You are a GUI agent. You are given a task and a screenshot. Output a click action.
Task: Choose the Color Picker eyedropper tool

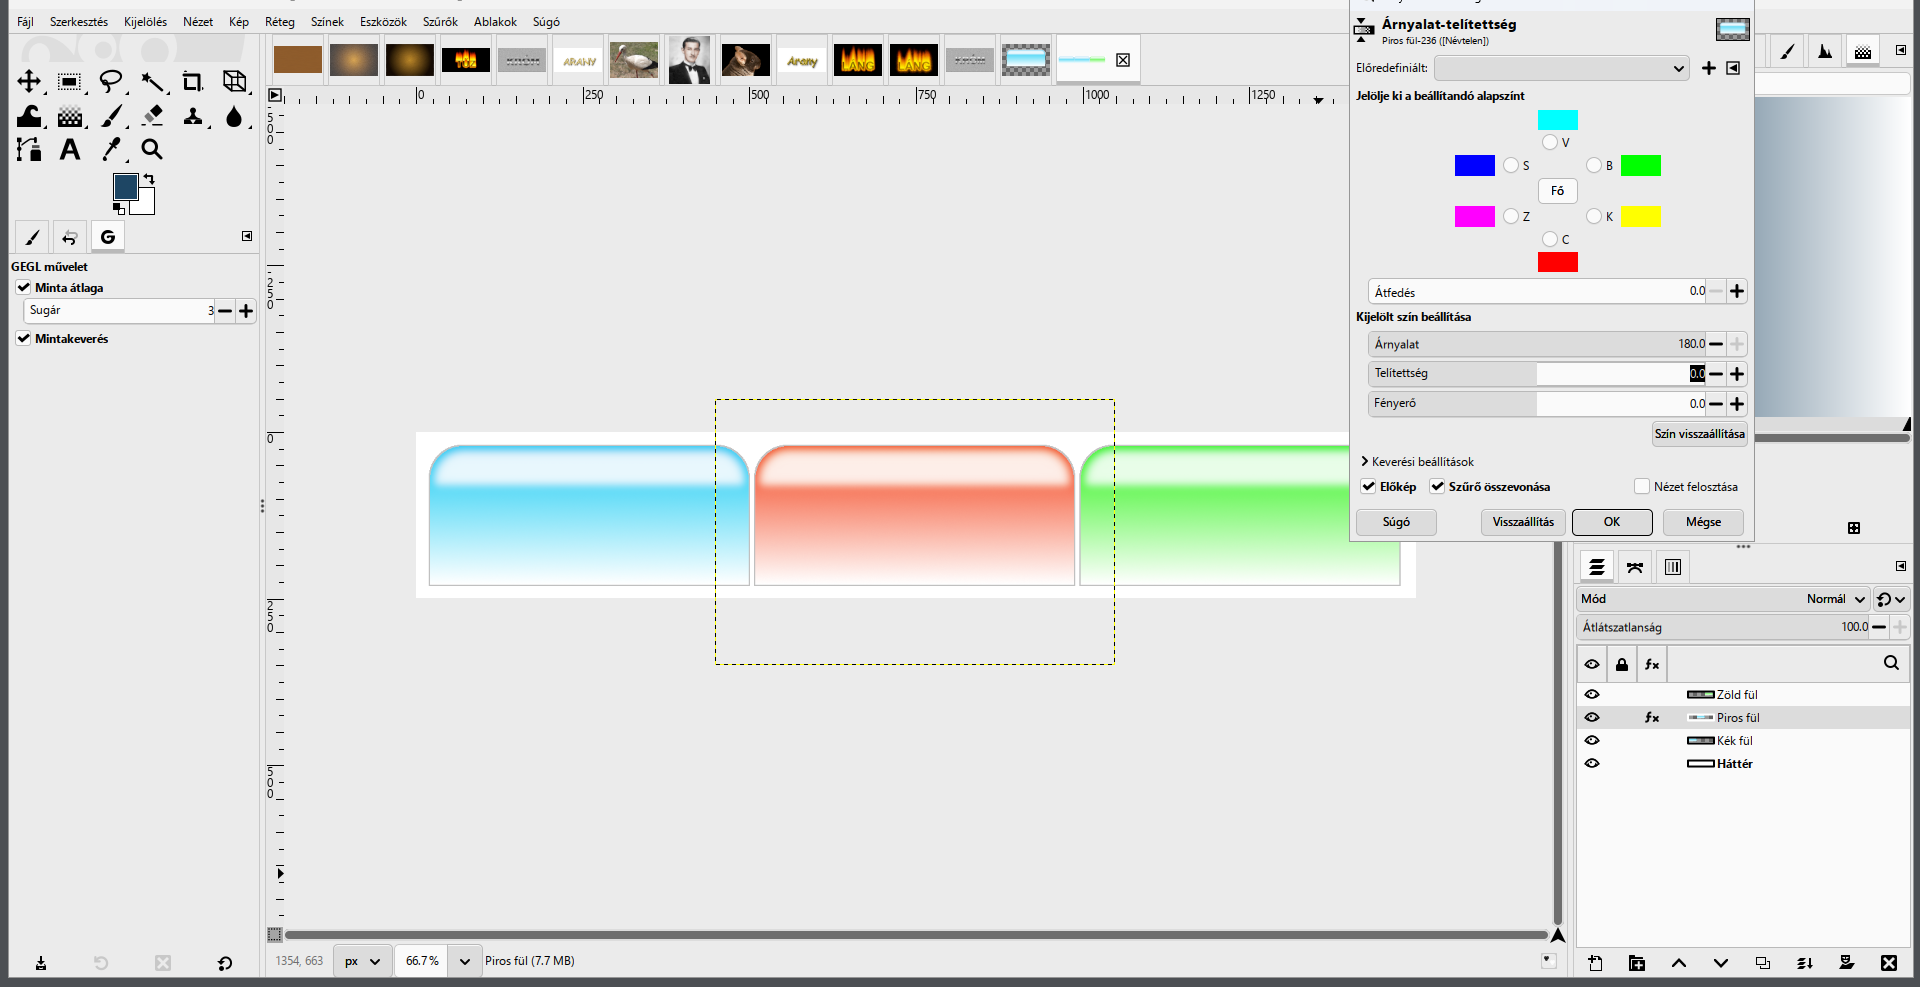point(111,150)
